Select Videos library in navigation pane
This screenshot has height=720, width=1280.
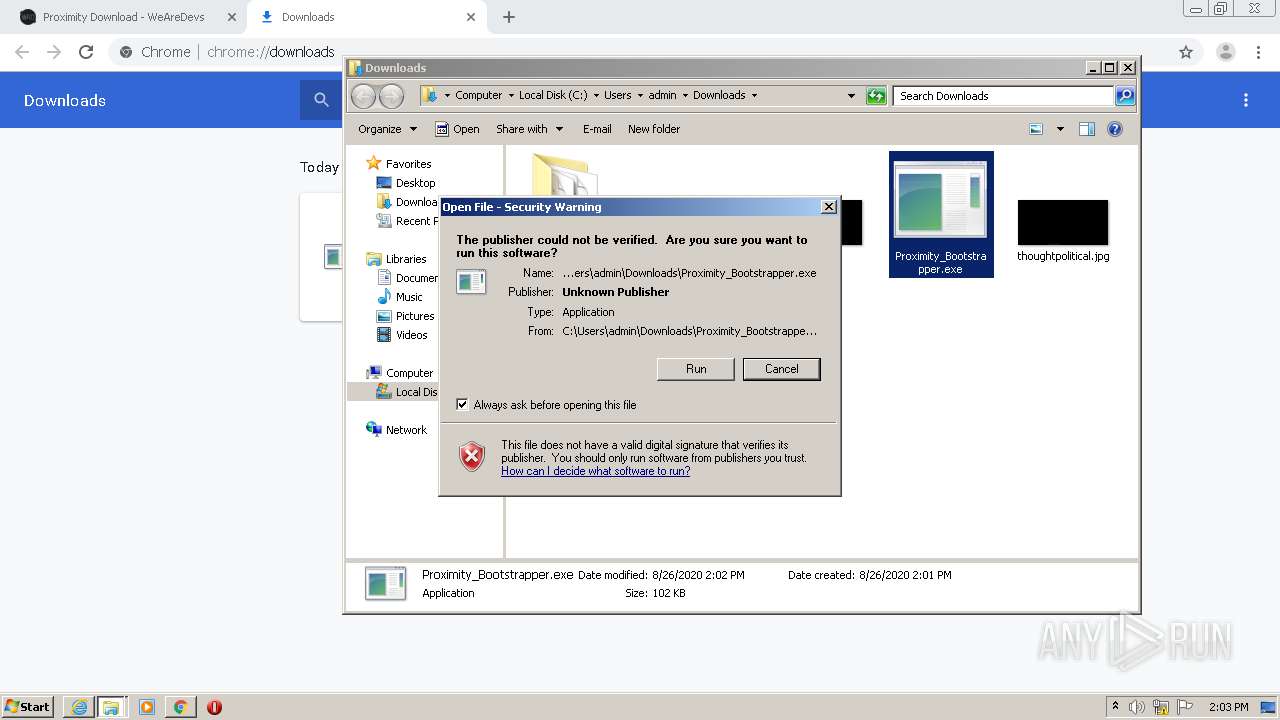click(x=402, y=335)
